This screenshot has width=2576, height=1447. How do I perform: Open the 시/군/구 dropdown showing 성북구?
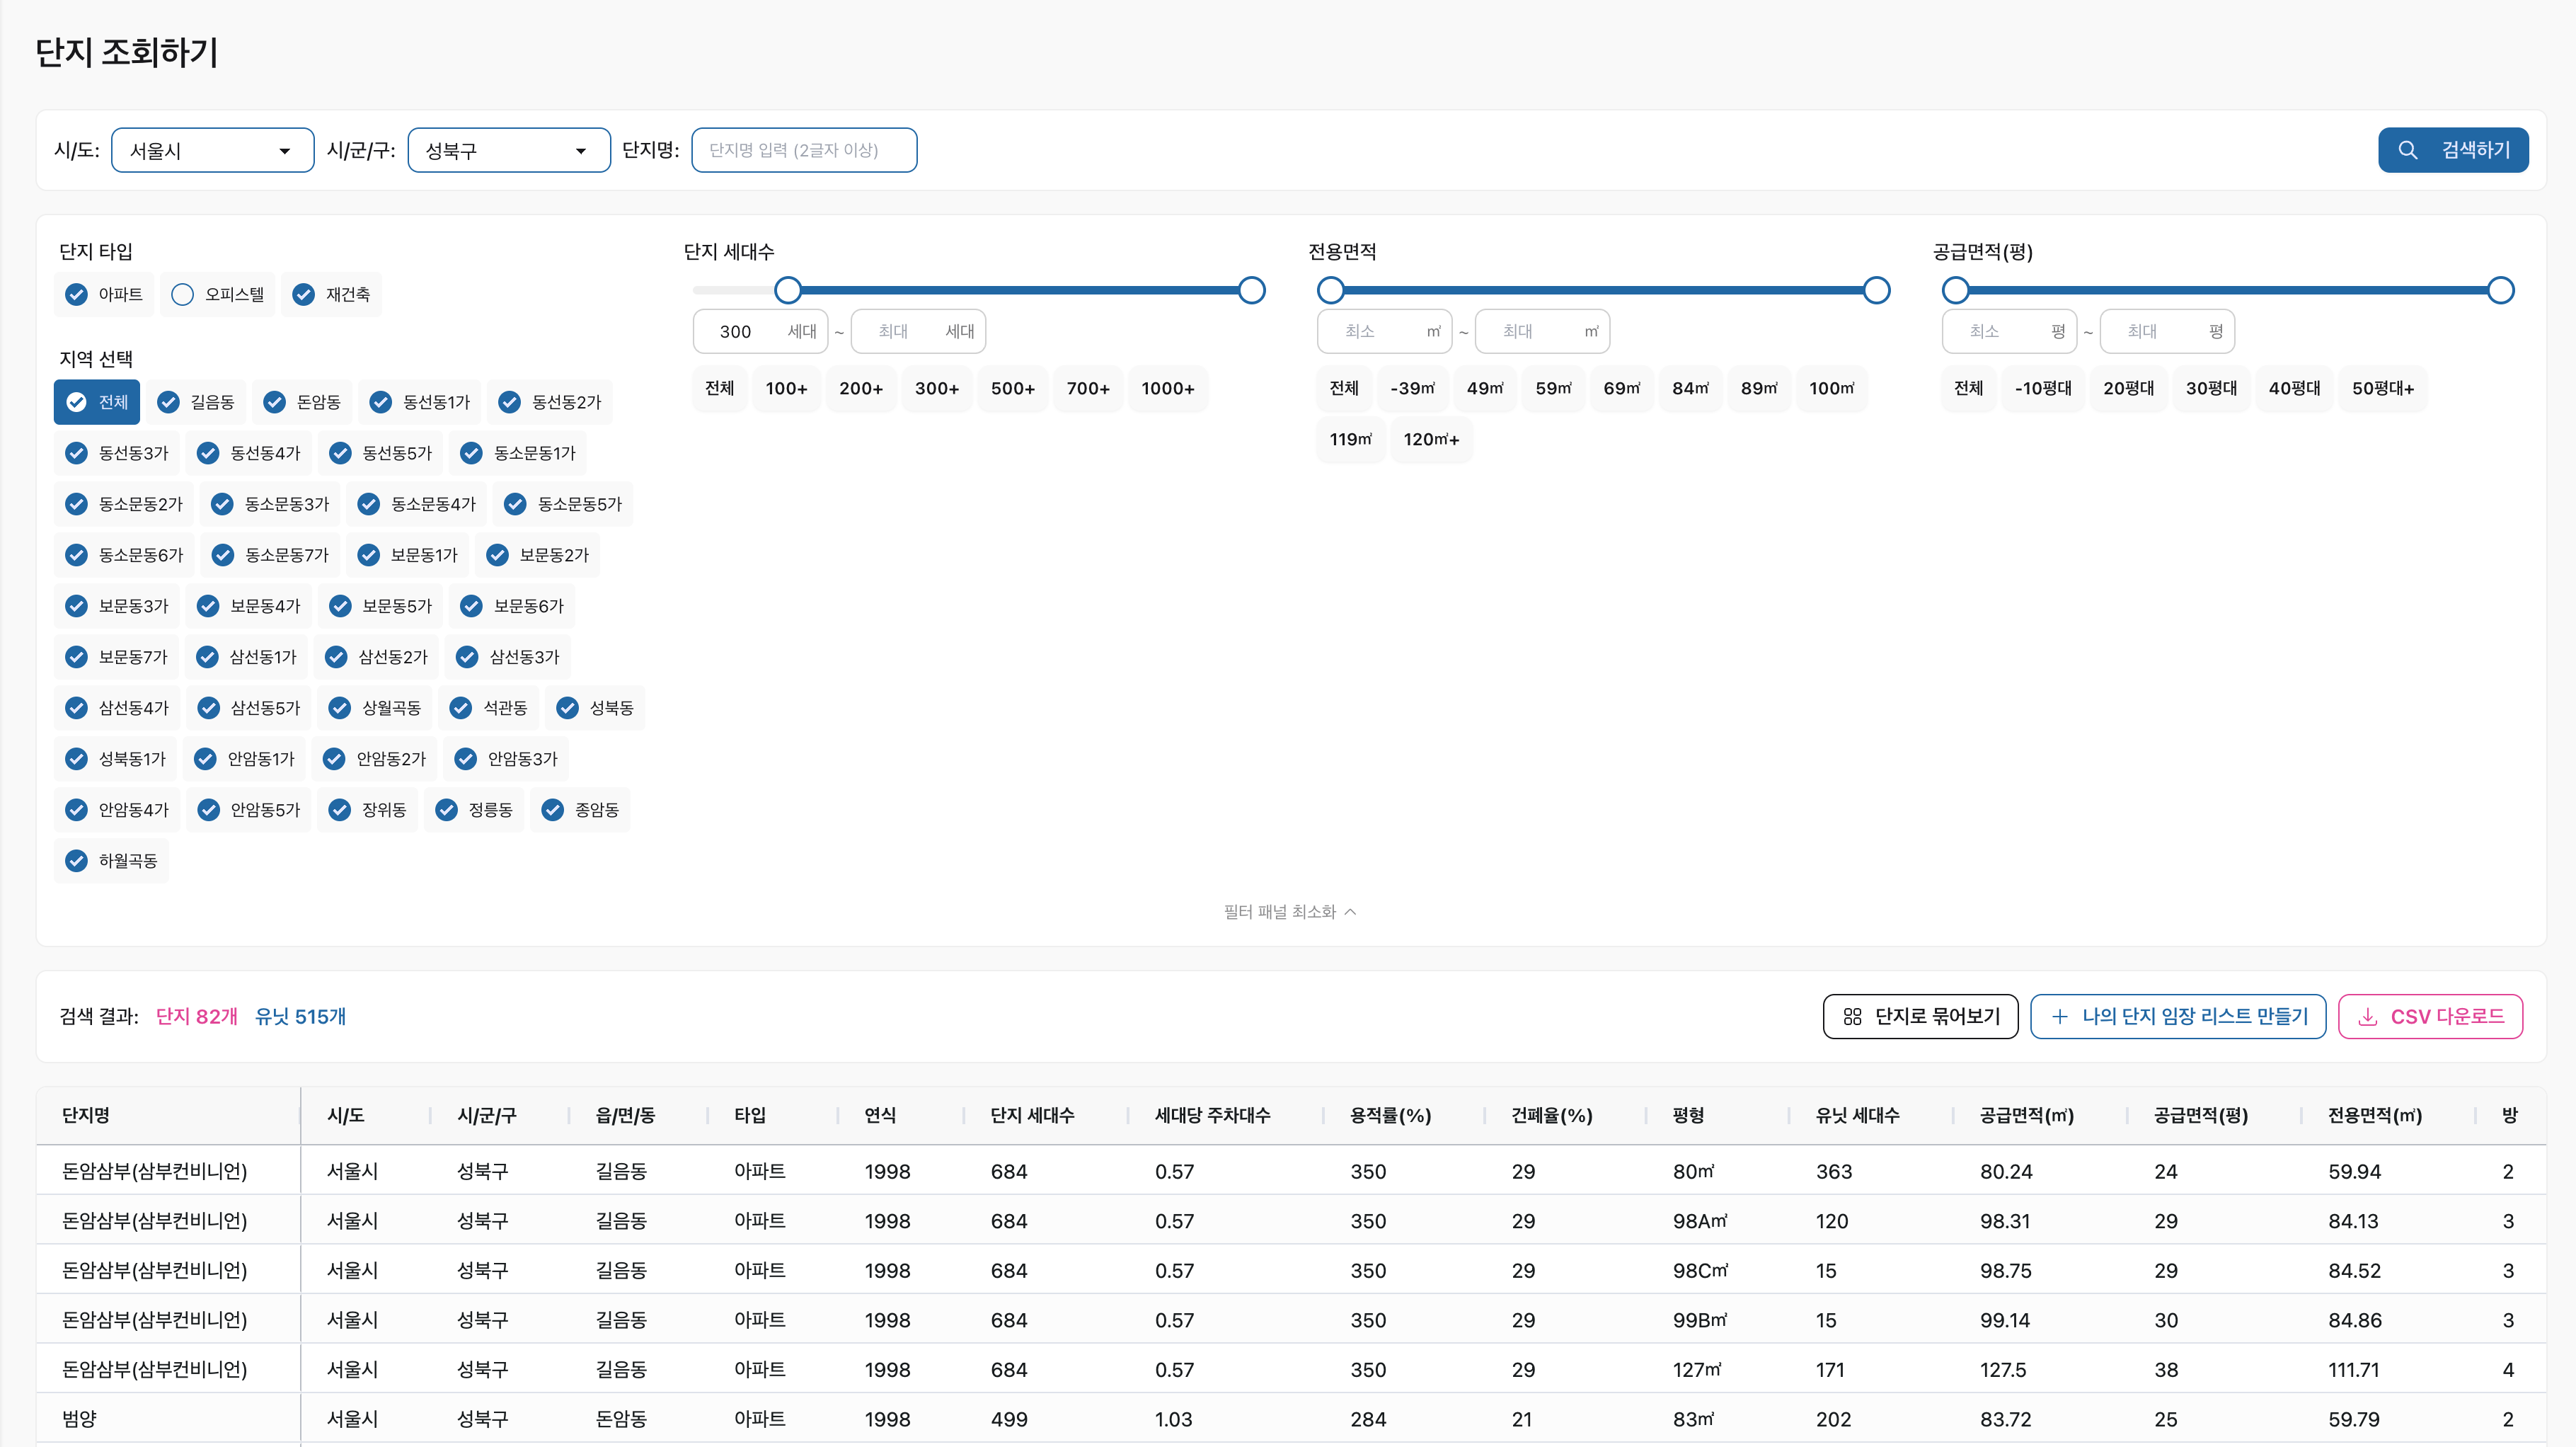click(x=508, y=150)
